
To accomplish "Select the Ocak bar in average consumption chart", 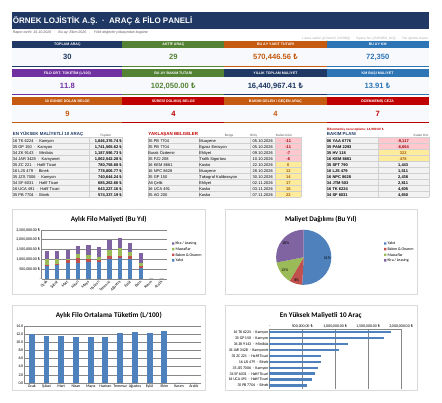I will (x=32, y=359).
